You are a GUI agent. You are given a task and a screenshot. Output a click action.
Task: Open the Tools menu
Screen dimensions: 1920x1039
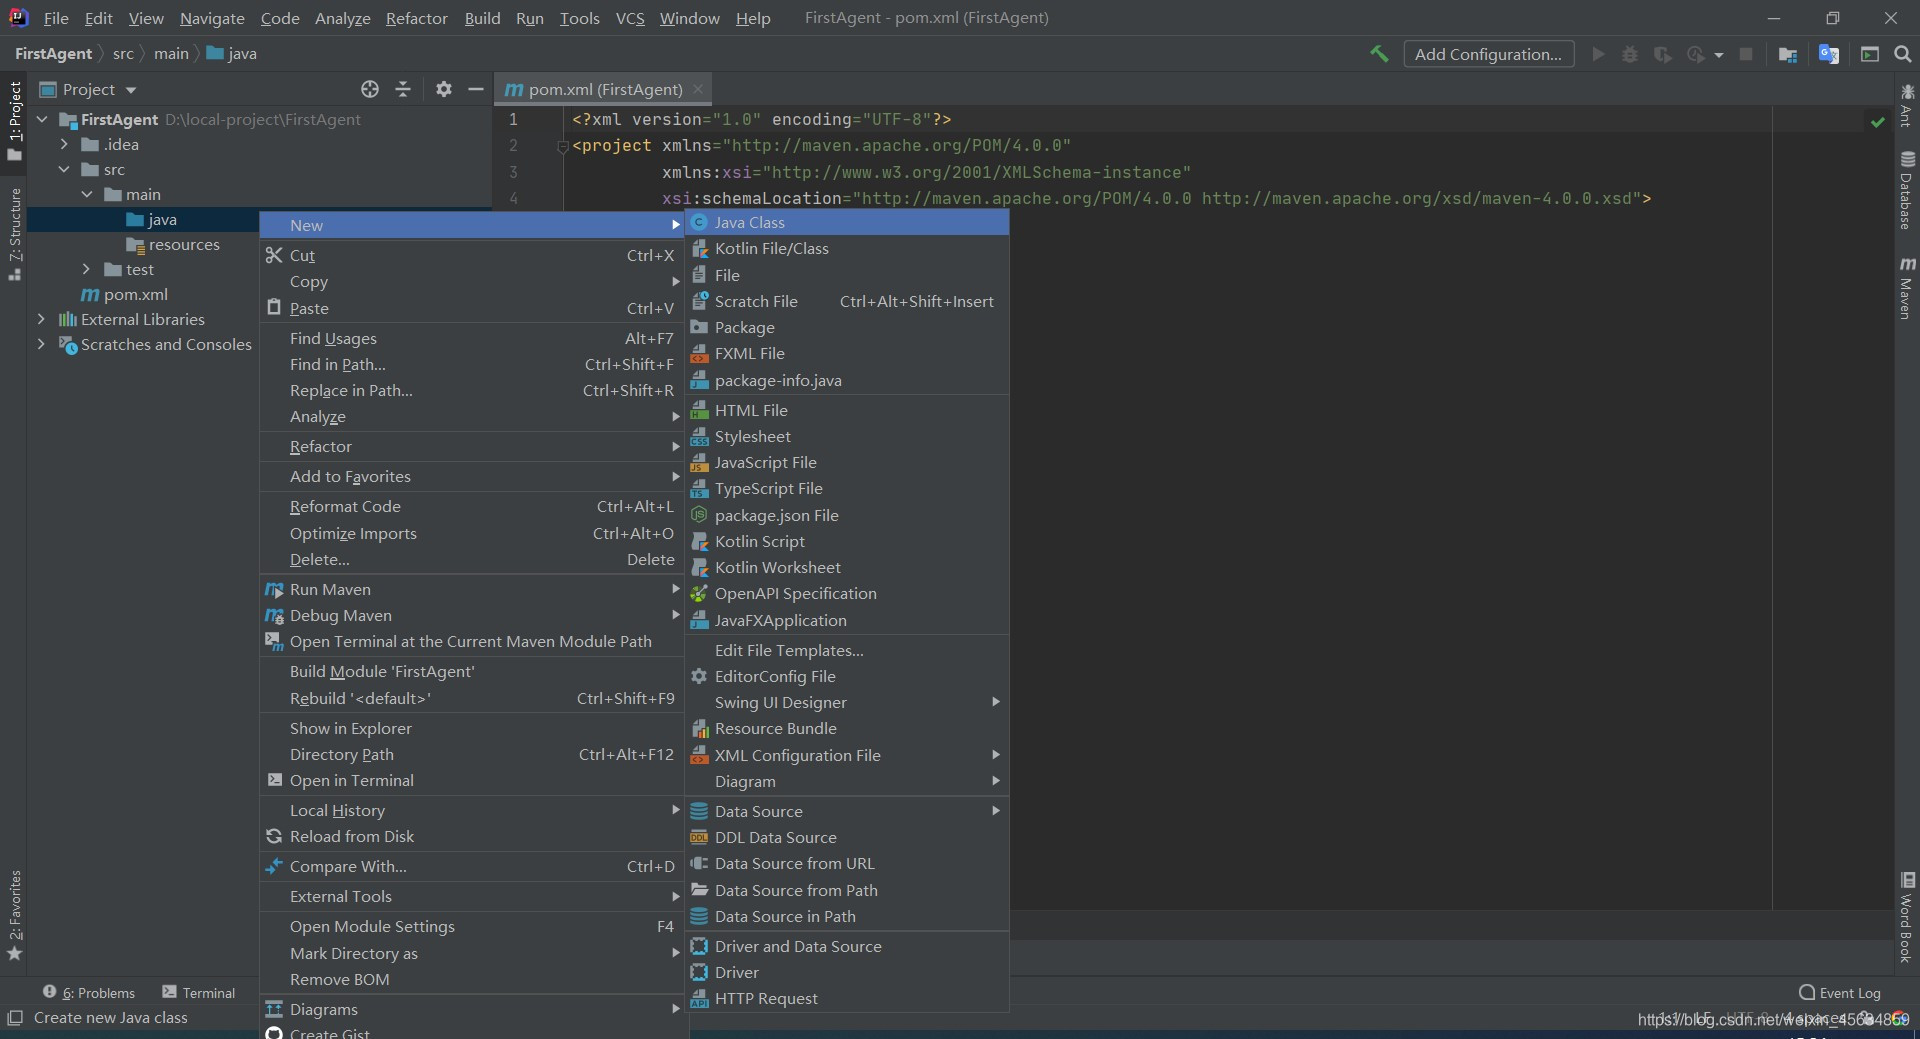(x=579, y=18)
